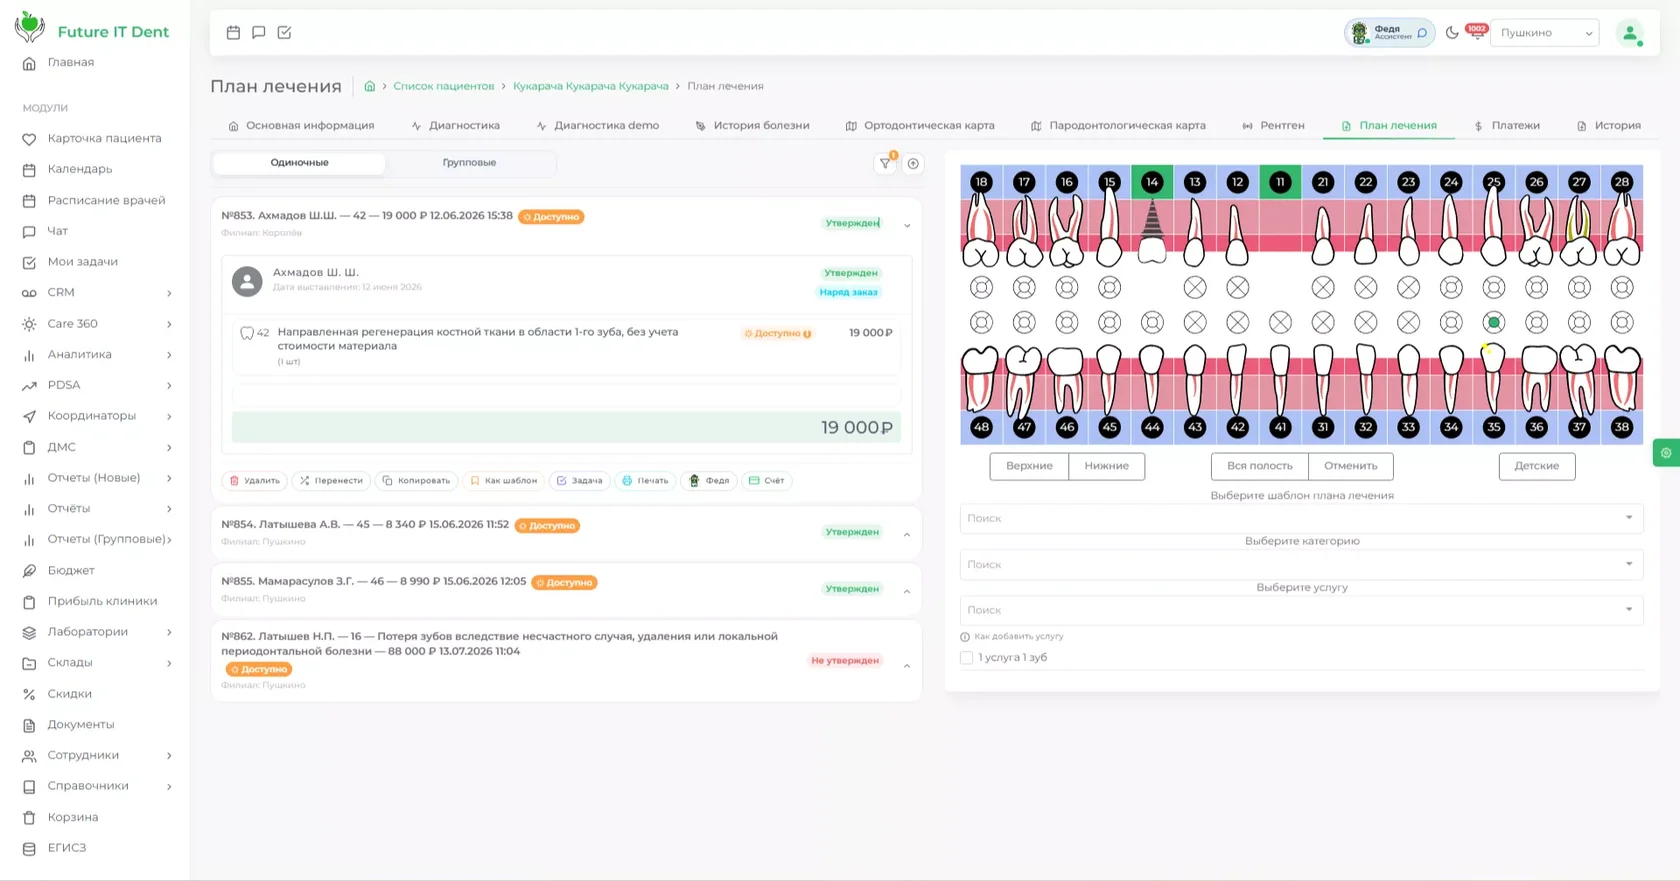Toggle upper surface circle under tooth 28

tap(1622, 288)
